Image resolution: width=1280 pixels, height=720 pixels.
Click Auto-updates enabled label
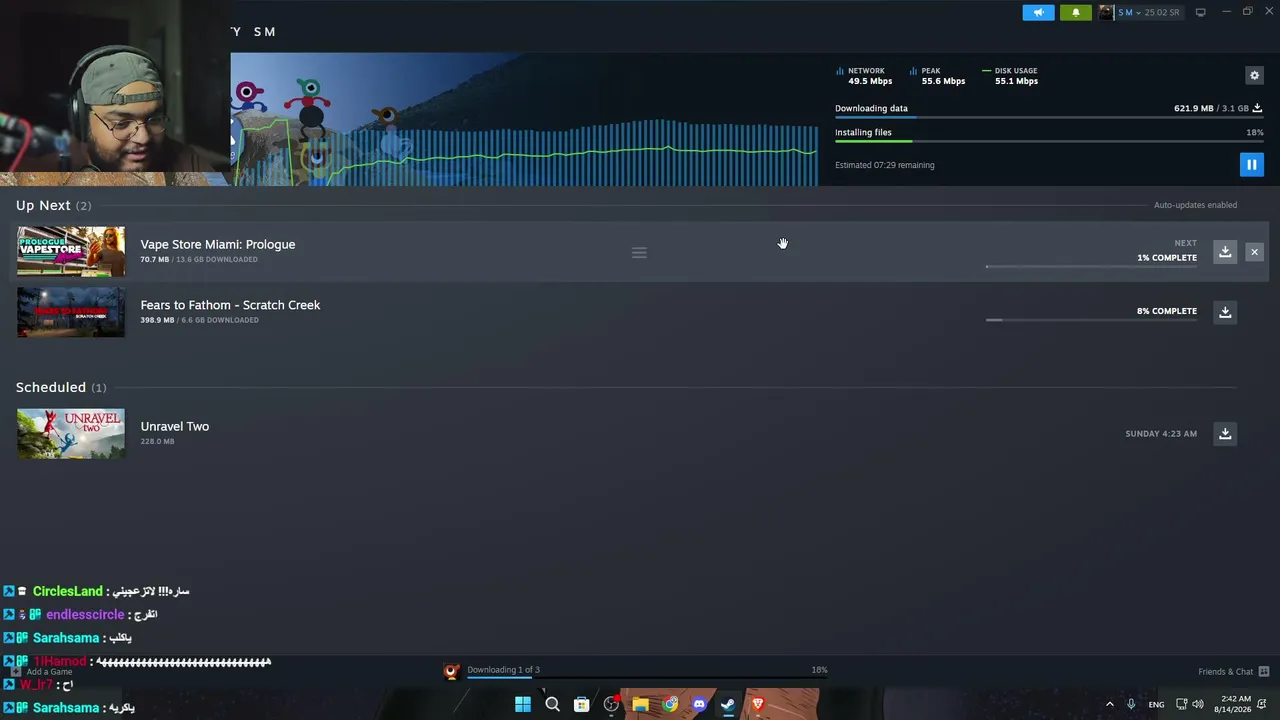[x=1195, y=205]
